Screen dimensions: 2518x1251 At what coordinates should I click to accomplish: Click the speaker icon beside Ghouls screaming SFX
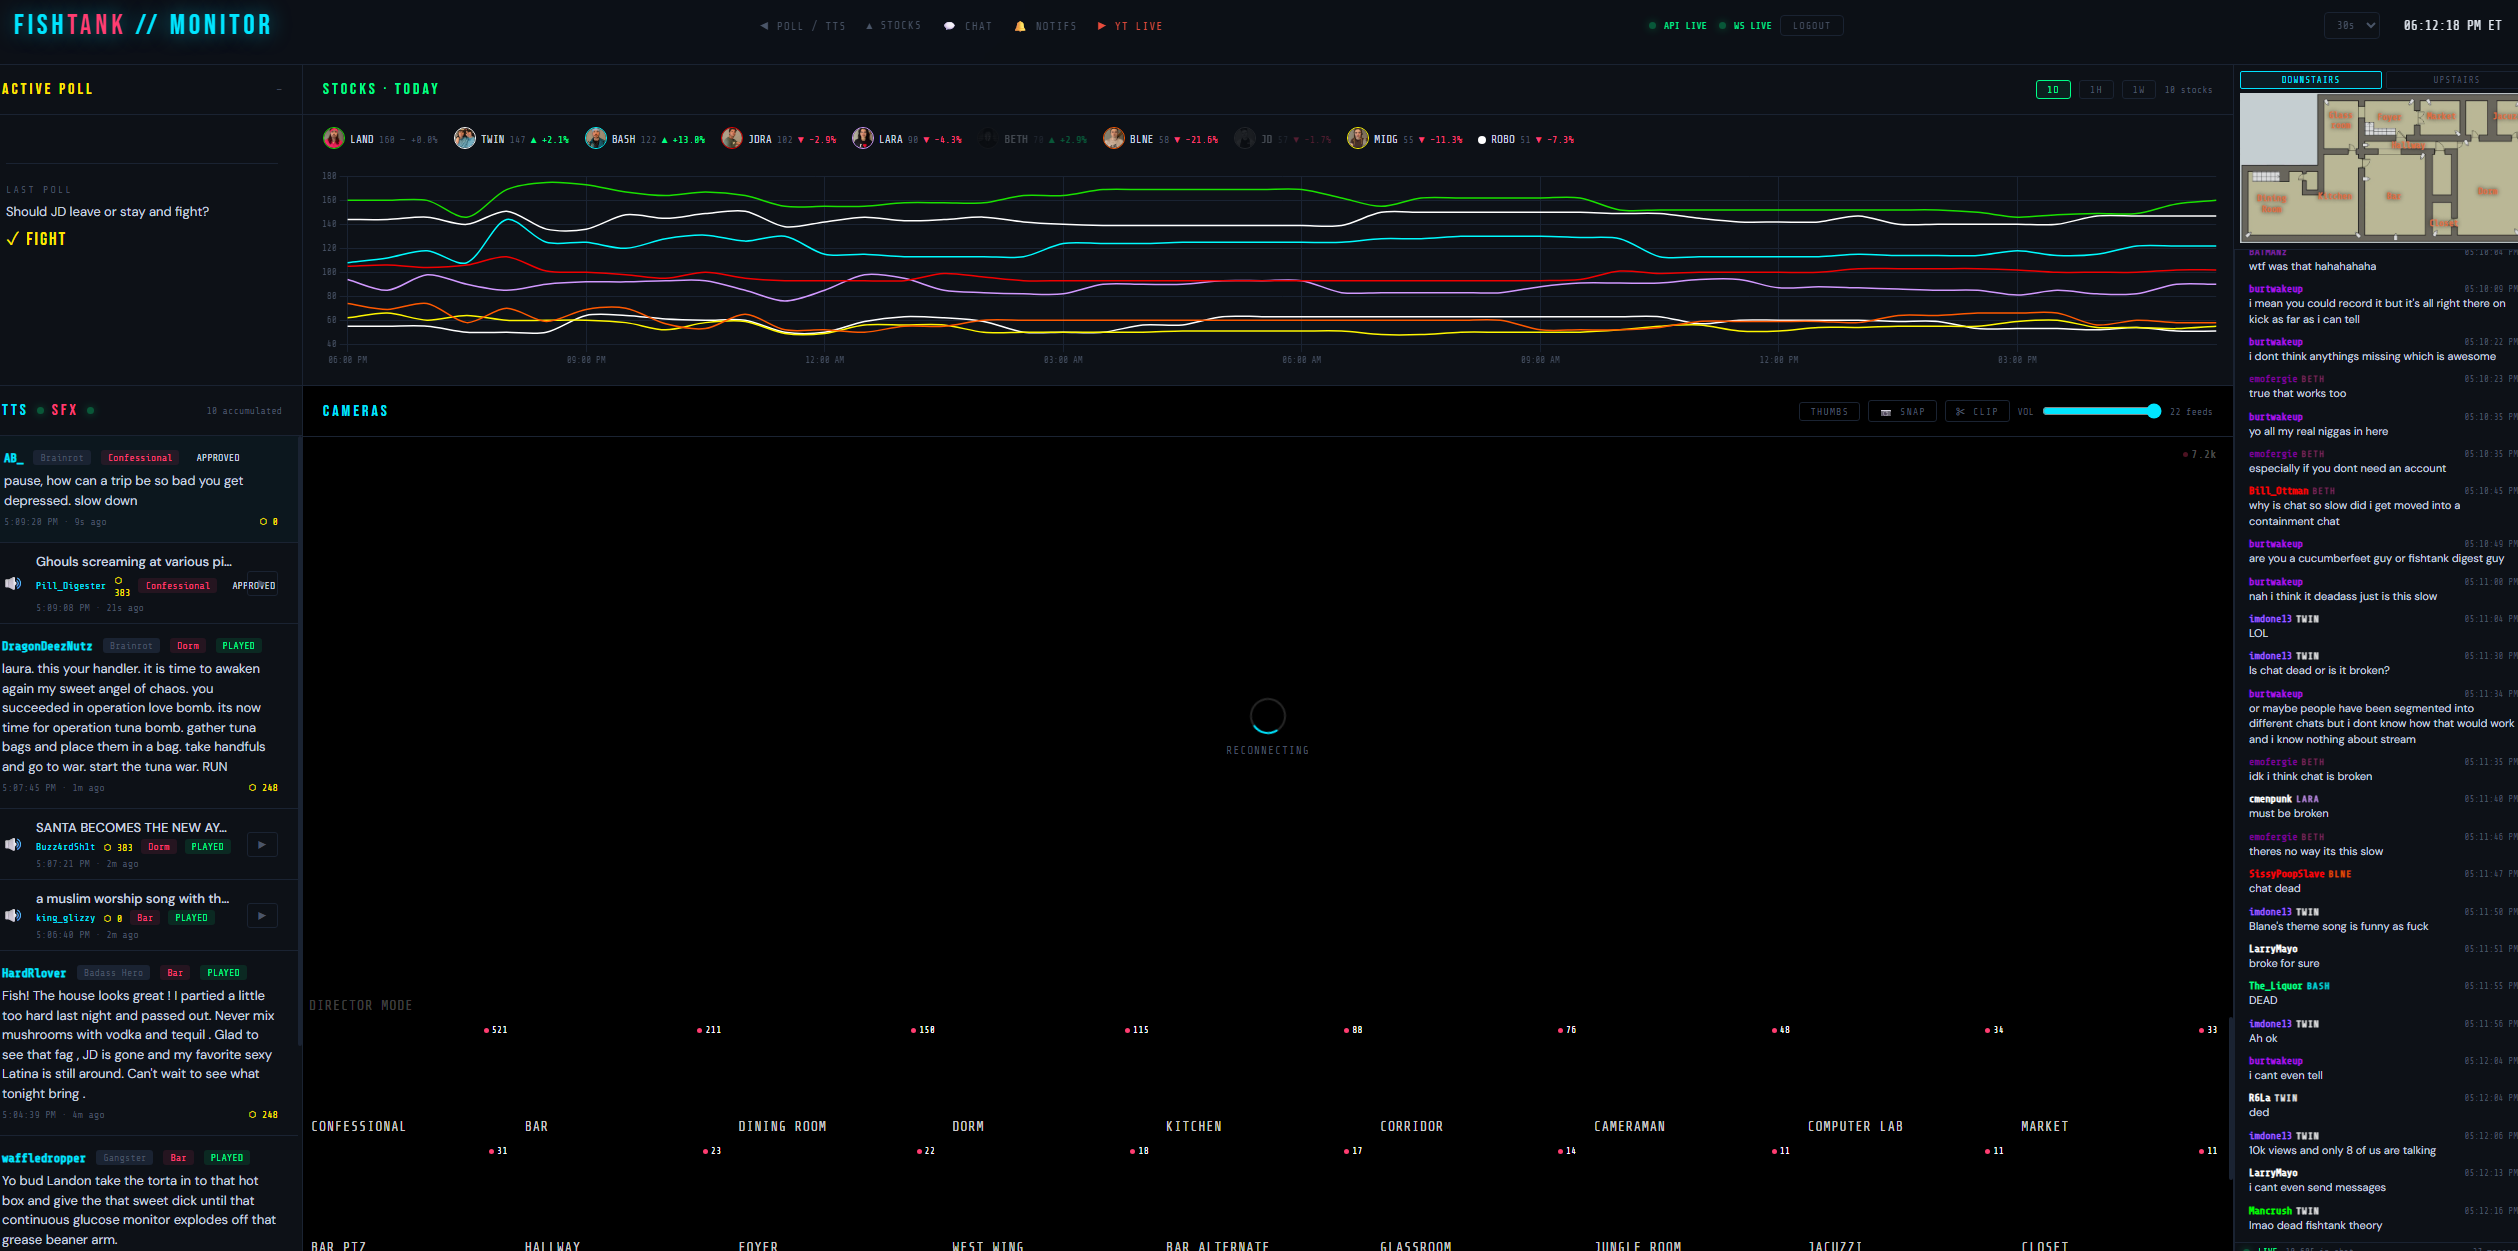point(13,584)
